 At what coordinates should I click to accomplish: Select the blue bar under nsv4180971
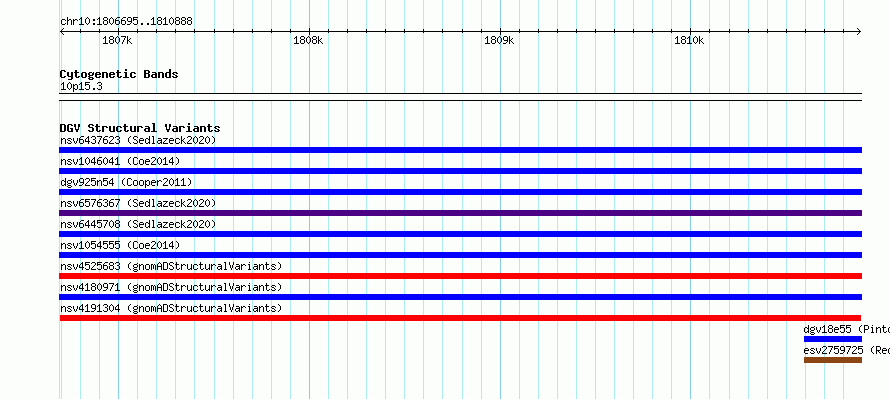[460, 297]
